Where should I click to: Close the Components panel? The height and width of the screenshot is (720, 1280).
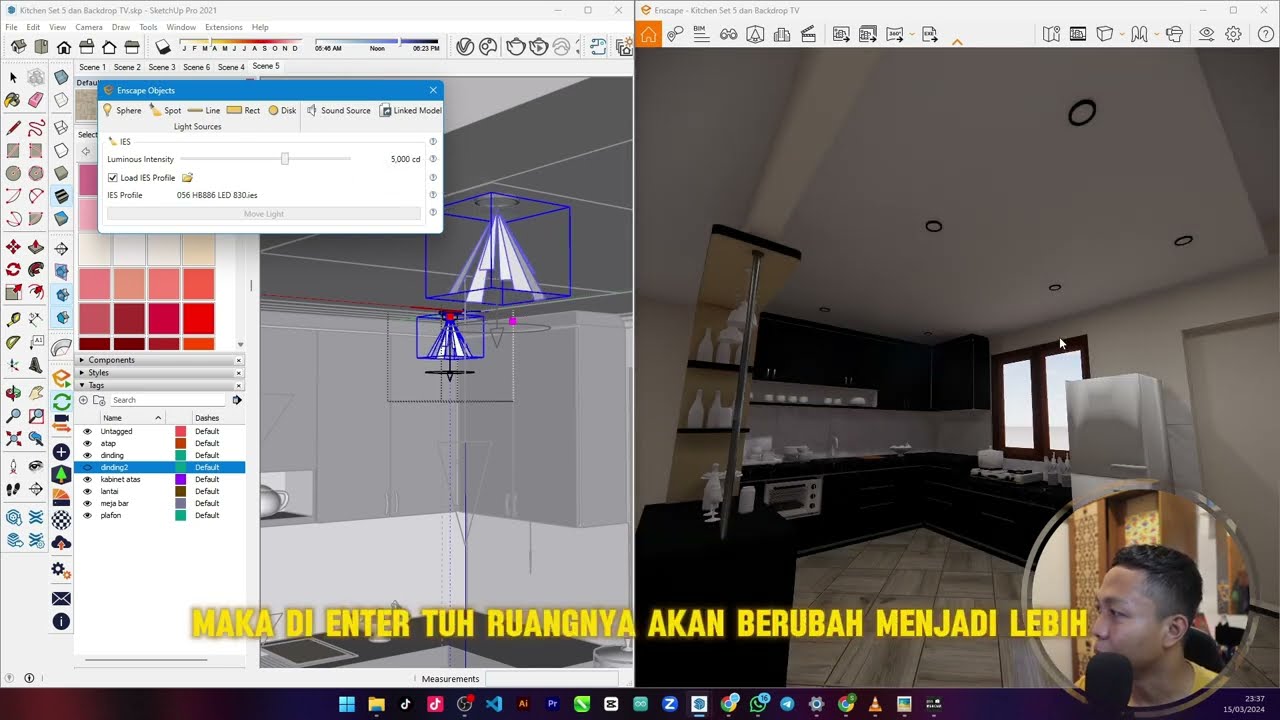click(x=239, y=360)
